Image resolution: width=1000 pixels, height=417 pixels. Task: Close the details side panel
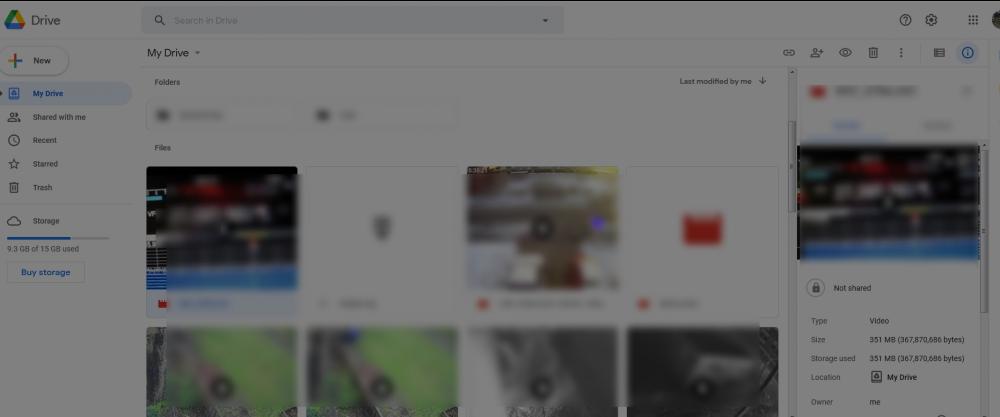click(967, 92)
